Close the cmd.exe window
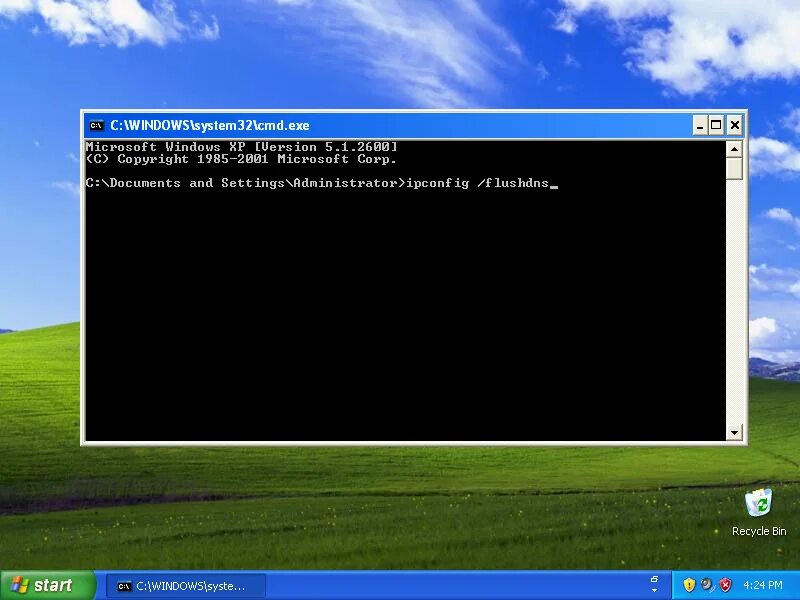800x600 pixels. click(735, 125)
